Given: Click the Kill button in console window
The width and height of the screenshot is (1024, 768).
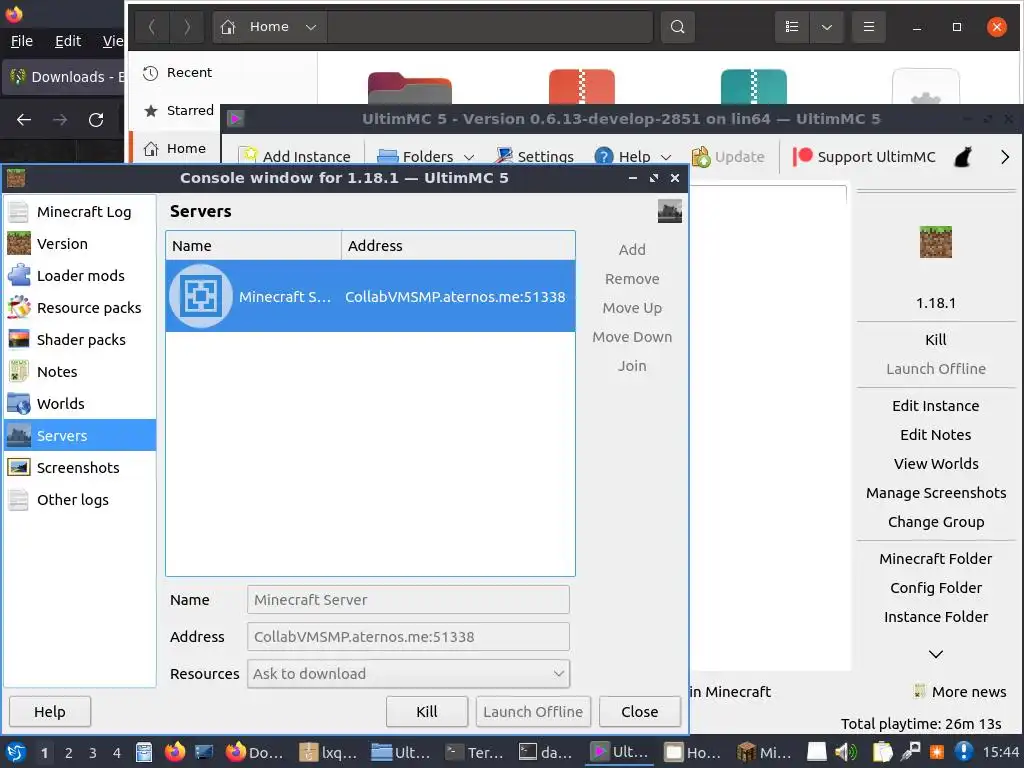Looking at the screenshot, I should pyautogui.click(x=426, y=711).
